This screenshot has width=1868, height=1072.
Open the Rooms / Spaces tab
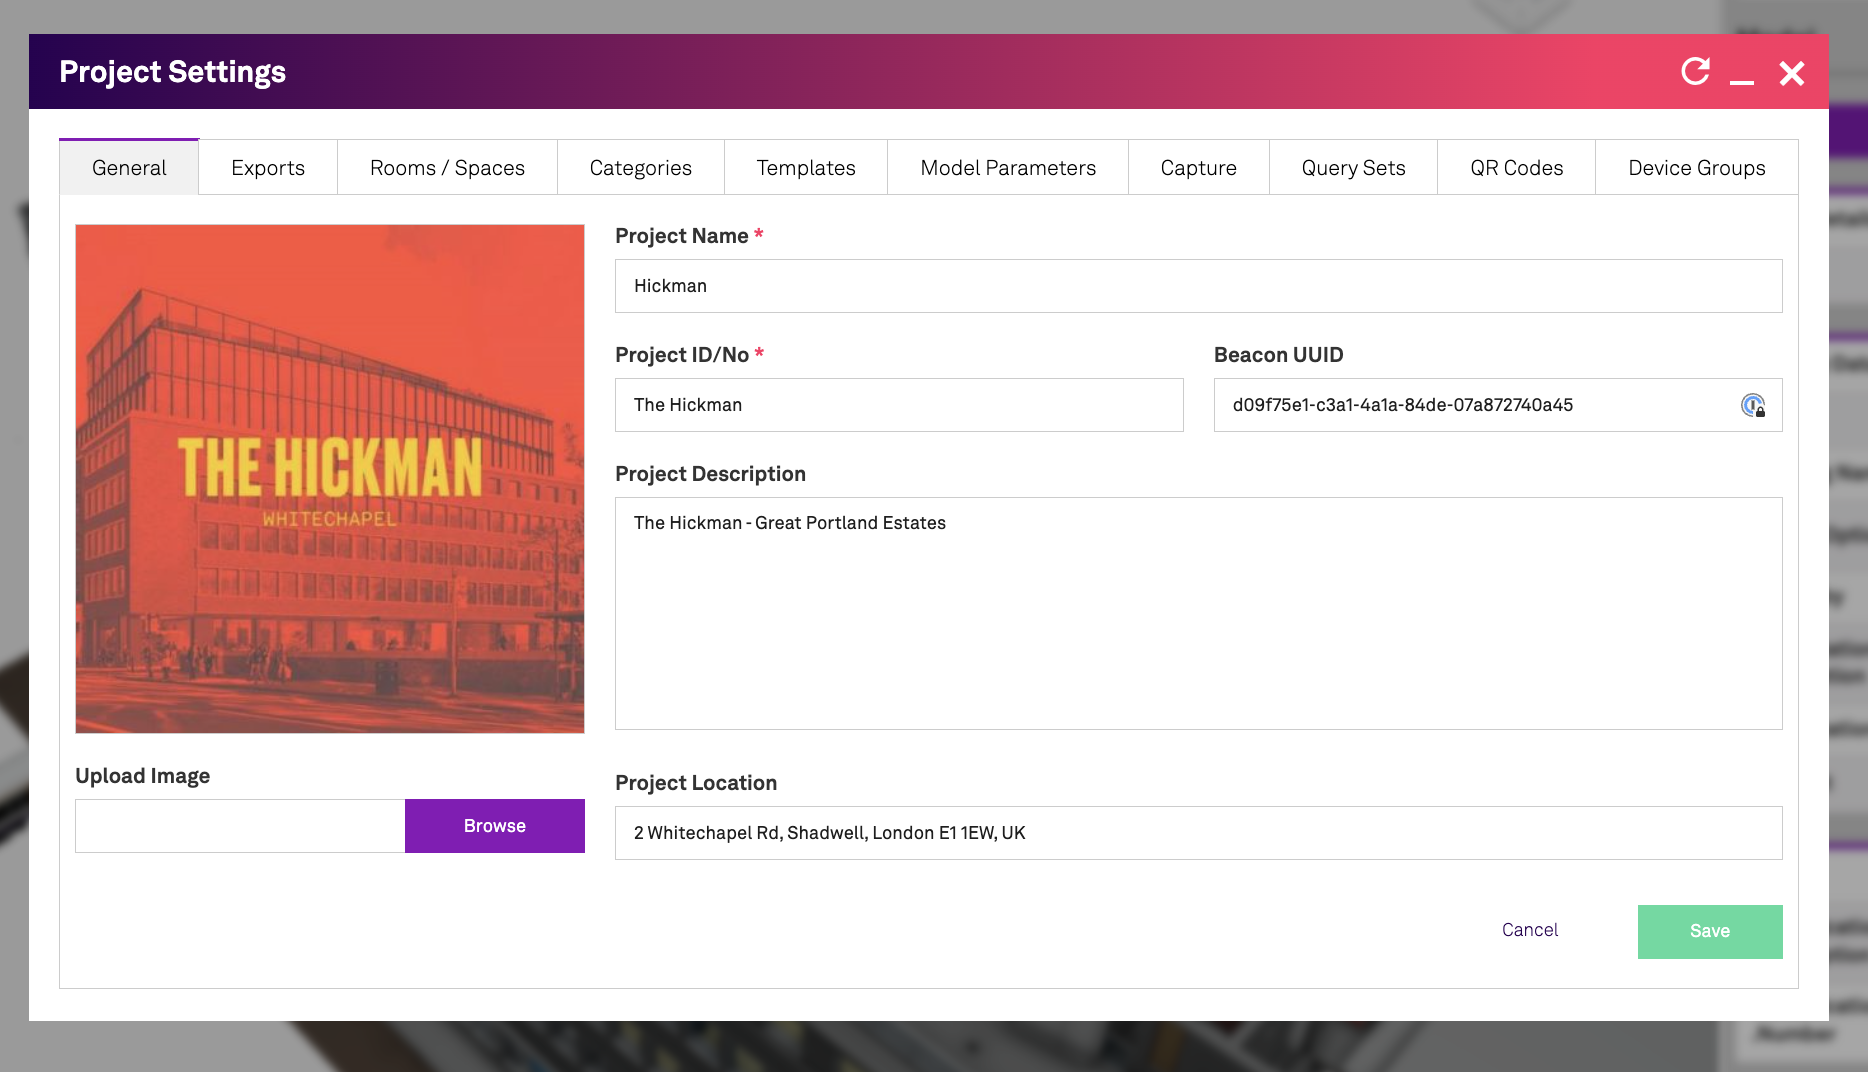pos(447,168)
